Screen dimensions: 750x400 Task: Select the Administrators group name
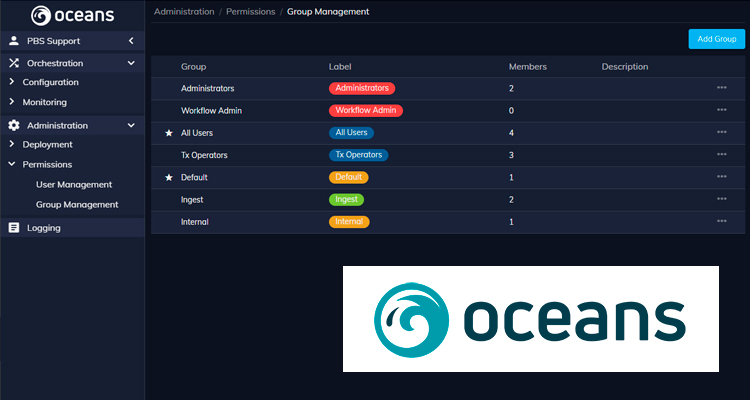(x=208, y=89)
